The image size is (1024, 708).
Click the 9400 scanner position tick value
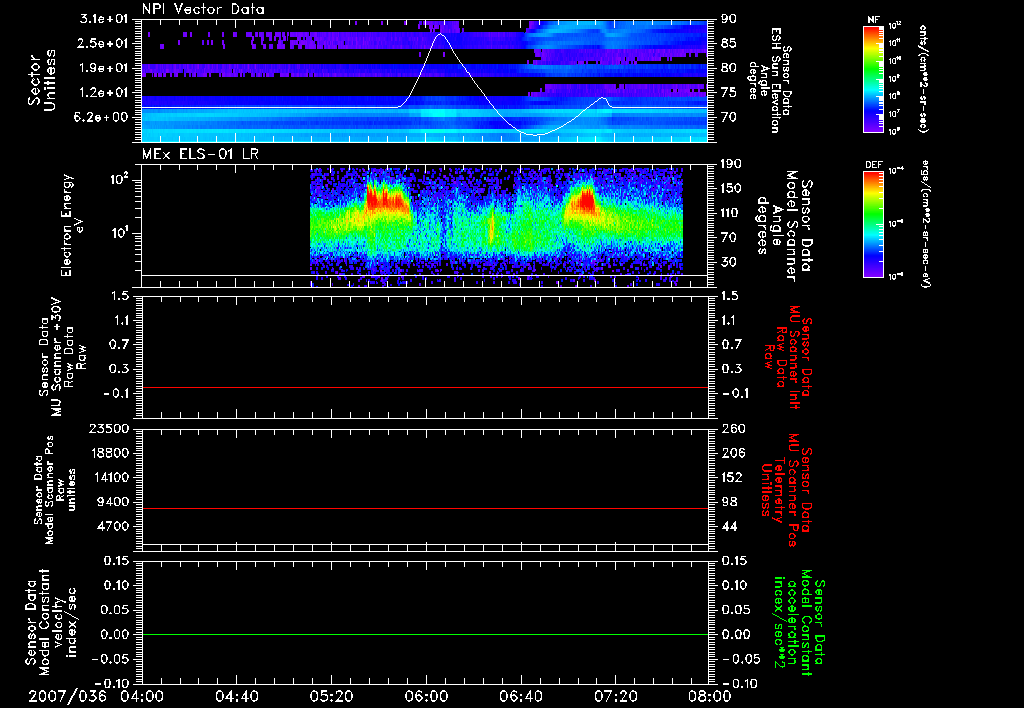[x=114, y=502]
